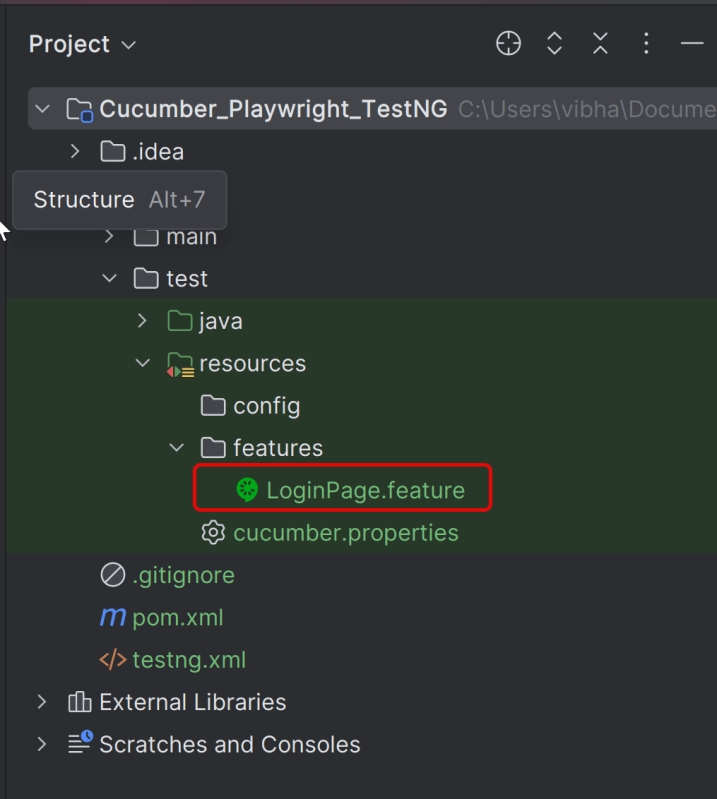Collapse the Cucumber_Playwright_TestNG root node
717x799 pixels.
(42, 109)
